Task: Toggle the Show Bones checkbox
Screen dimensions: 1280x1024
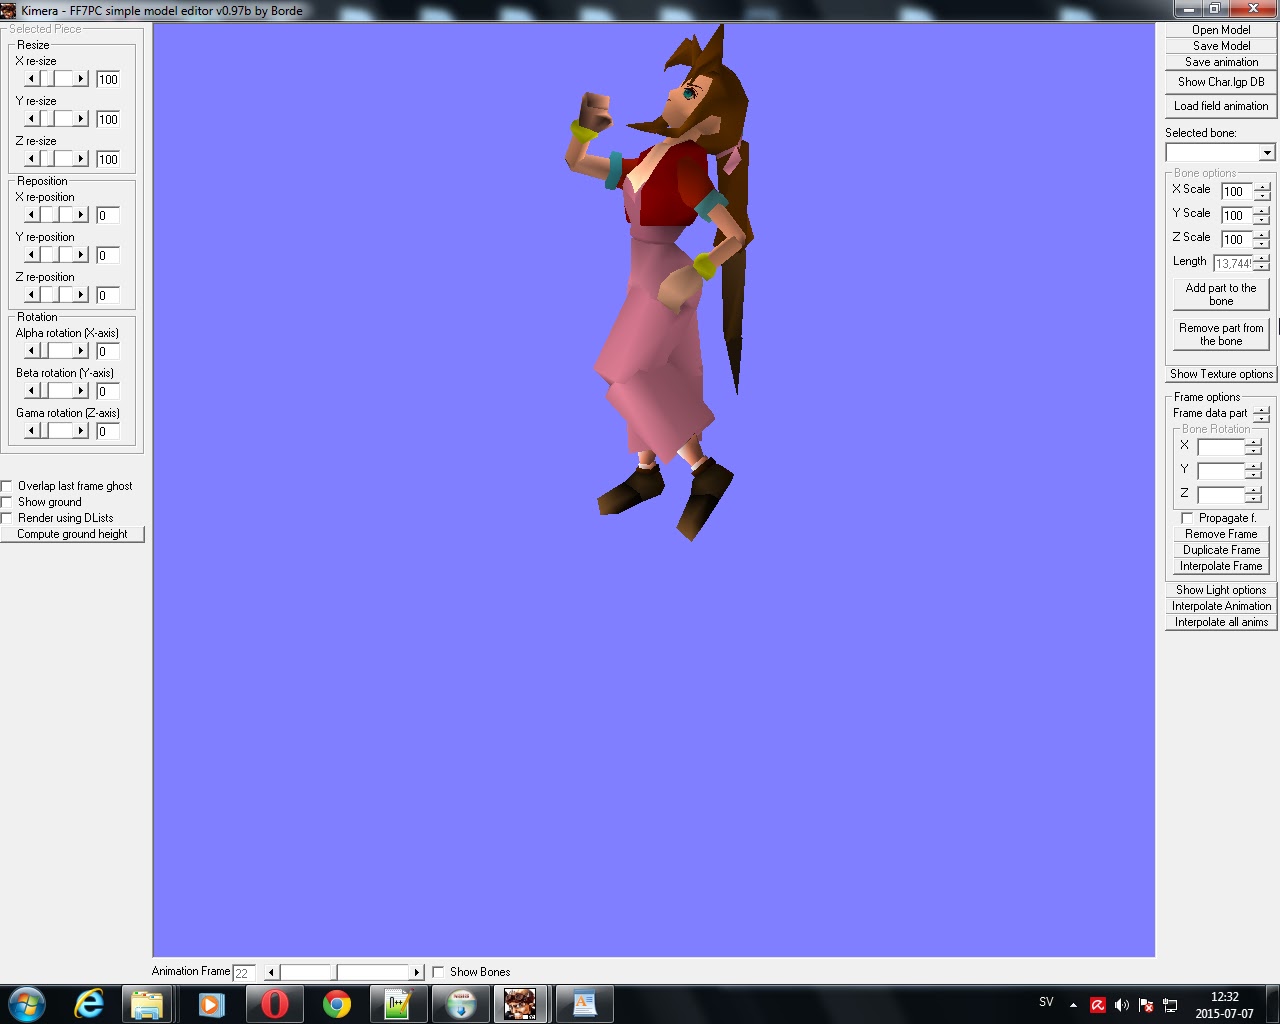Action: pyautogui.click(x=438, y=972)
